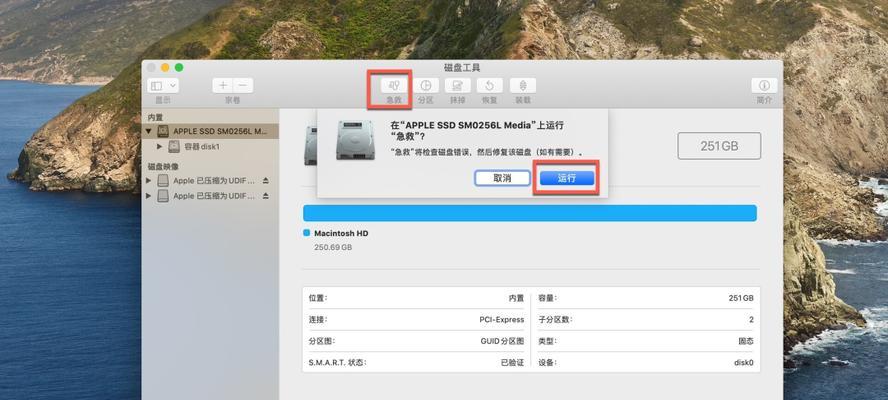Expand the first Apple UDIF image triangle
Viewport: 888px width, 400px height.
pos(149,181)
